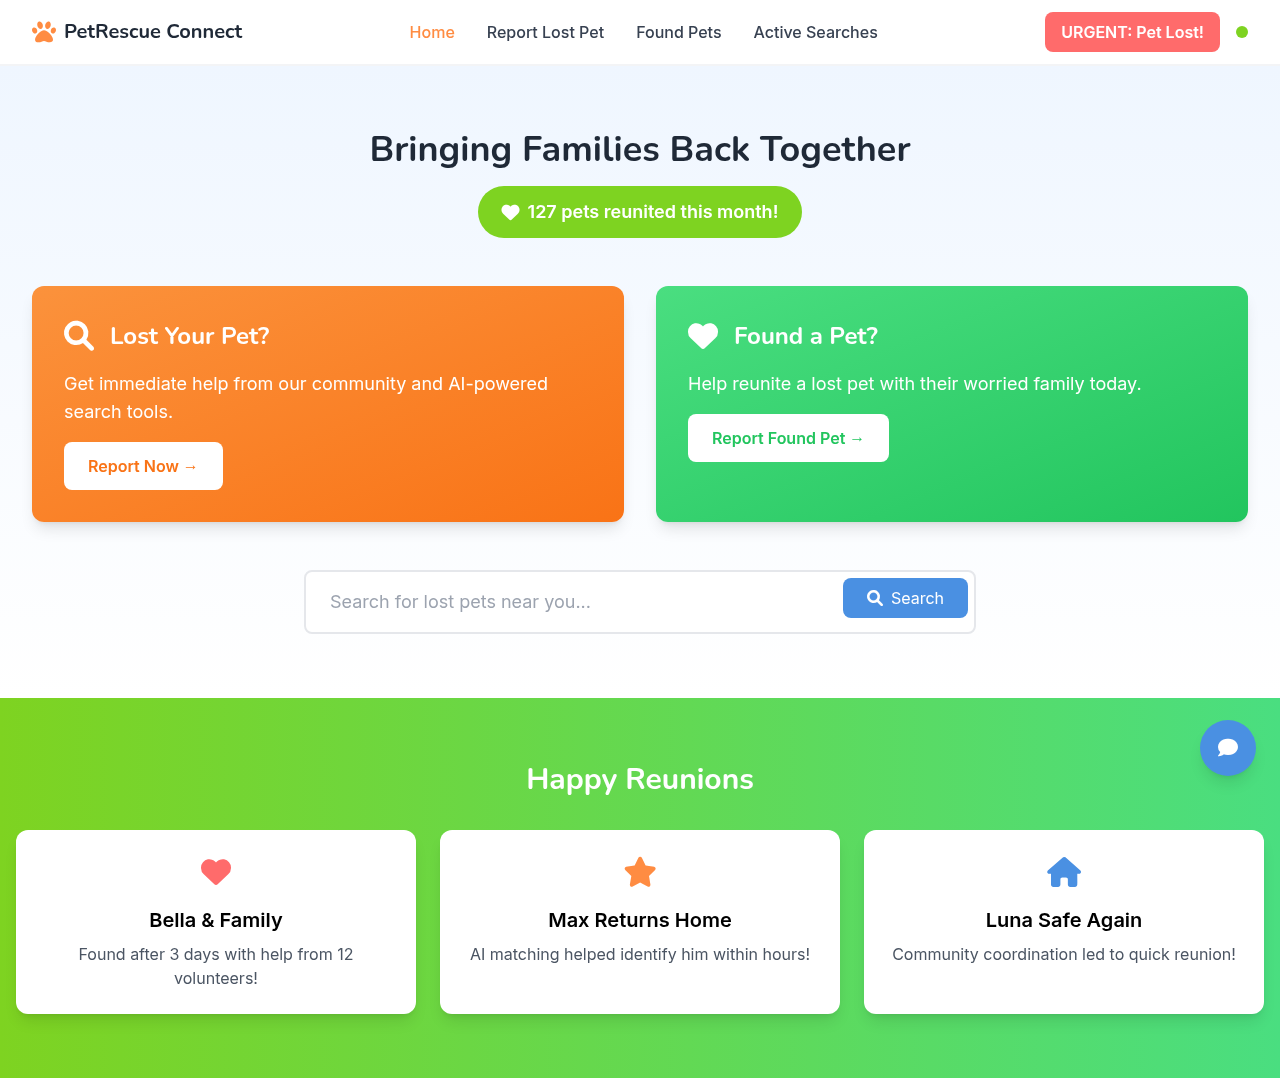Click the lost pets search input field
Screen dimensions: 1280x1078
[x=570, y=601]
